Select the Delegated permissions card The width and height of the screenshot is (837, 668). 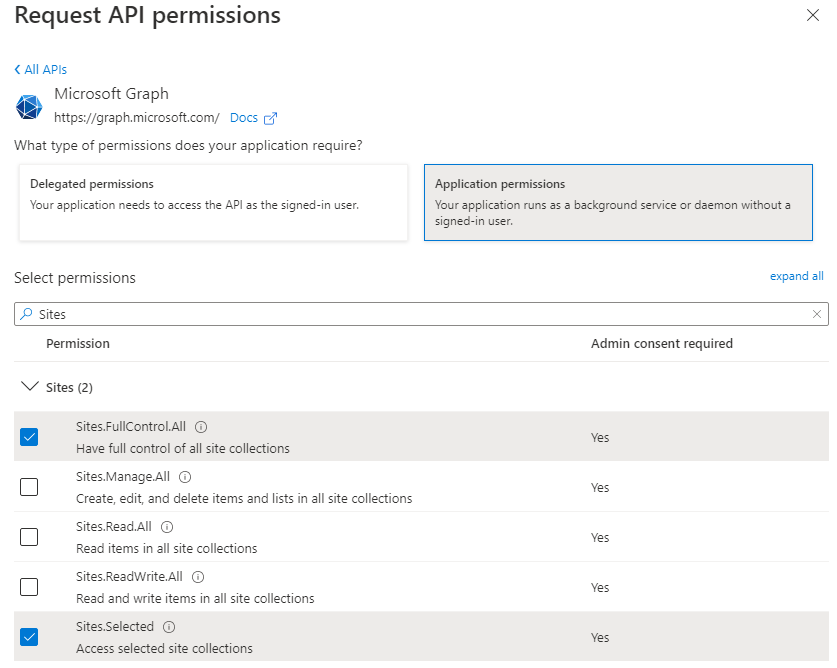point(213,203)
